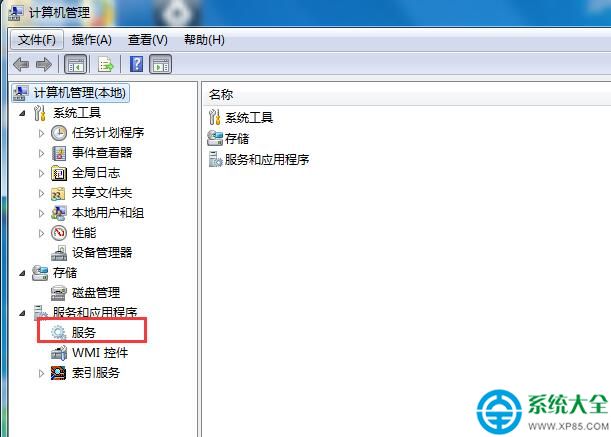Click the Back arrow toolbar icon
Image resolution: width=611 pixels, height=437 pixels.
[21, 64]
